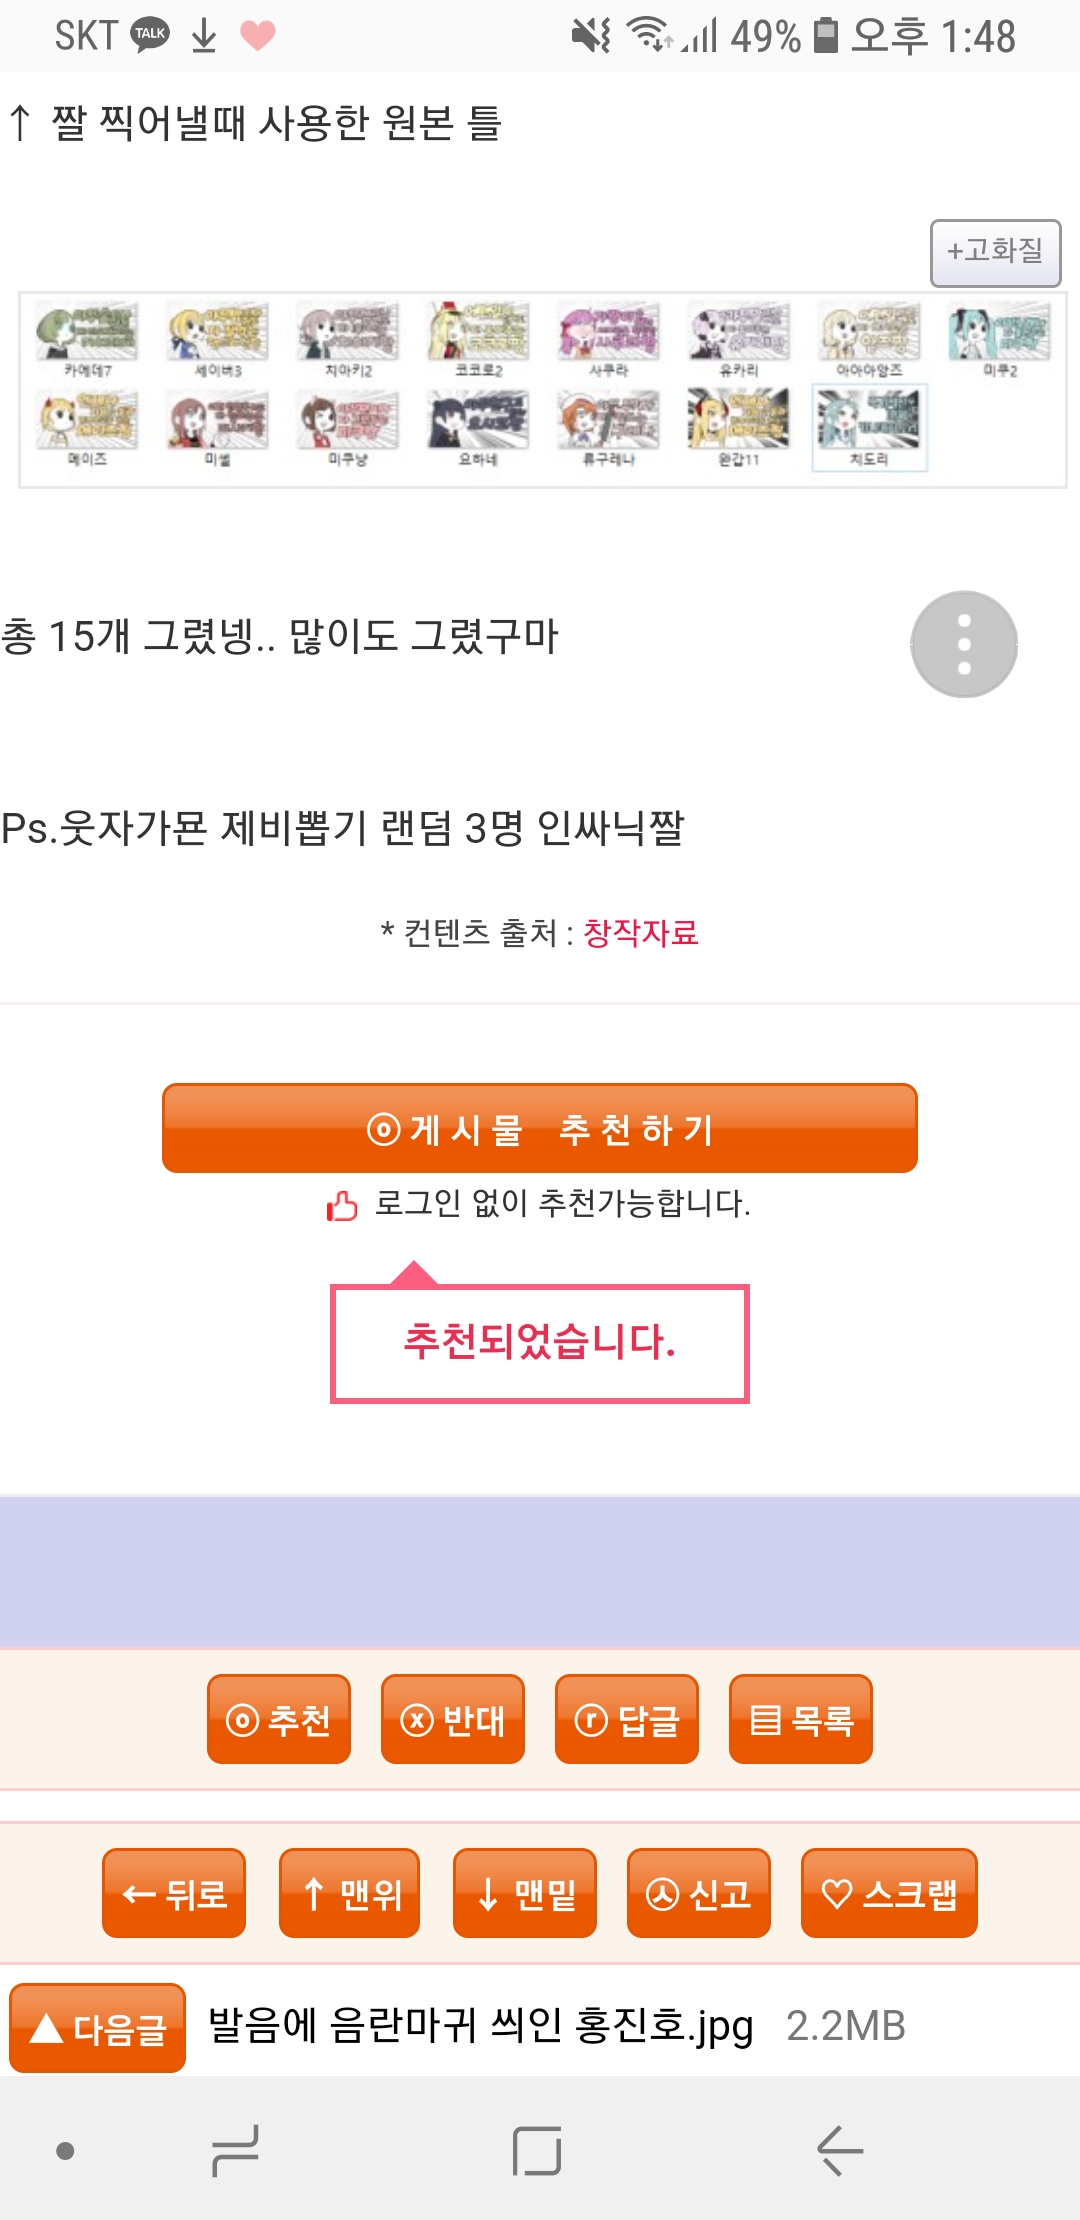Jump to bottom with 맨밑 button
This screenshot has width=1080, height=2220.
(525, 1893)
